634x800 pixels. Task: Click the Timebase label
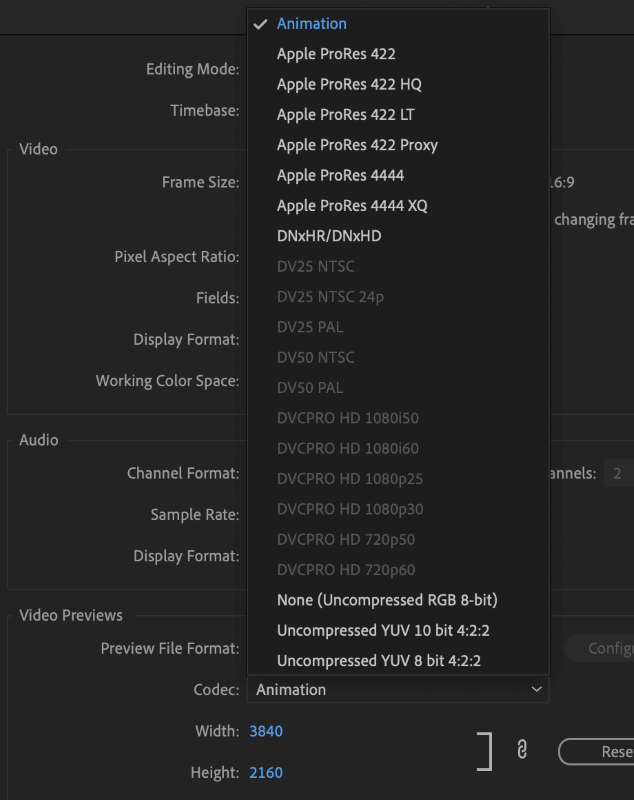point(205,110)
